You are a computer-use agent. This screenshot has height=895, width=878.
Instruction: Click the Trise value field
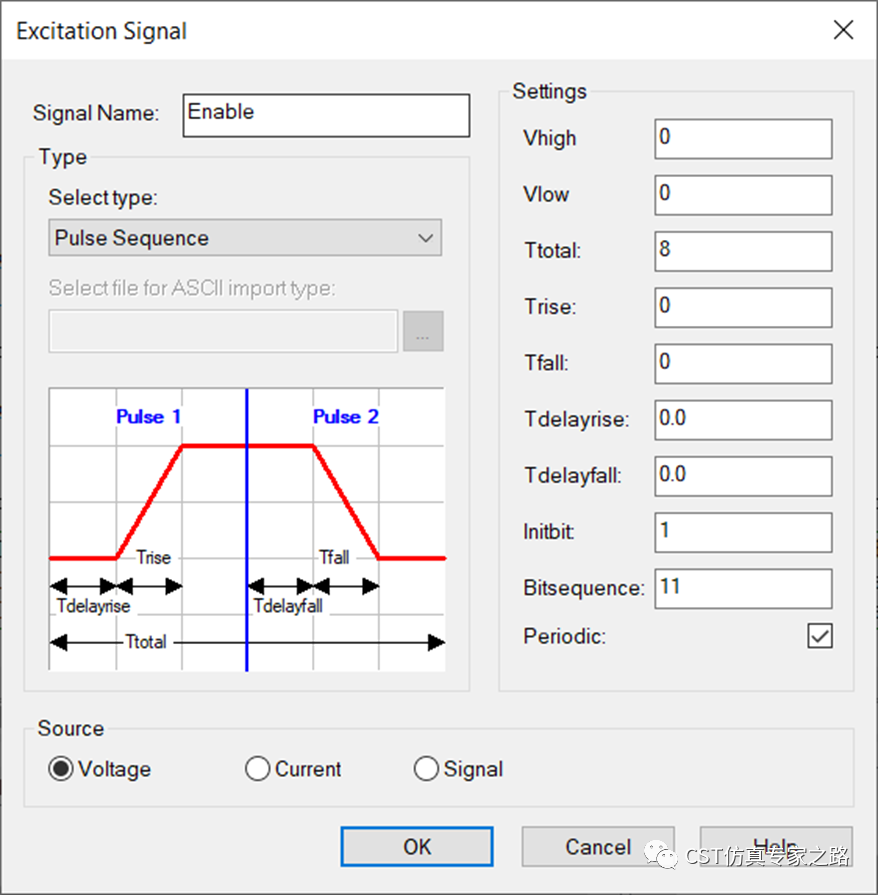[x=742, y=307]
